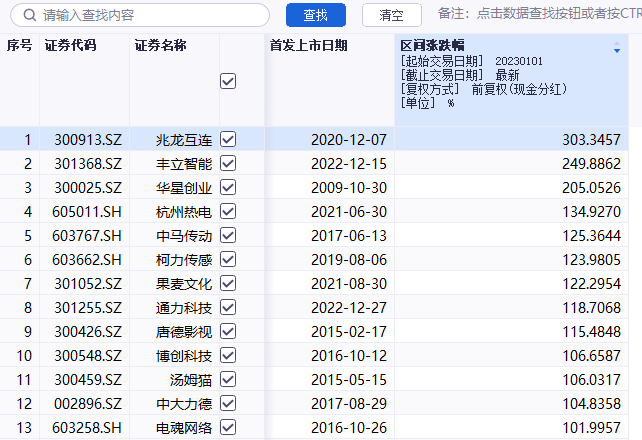Uncheck the checkbox for 电魂网络

click(x=228, y=427)
